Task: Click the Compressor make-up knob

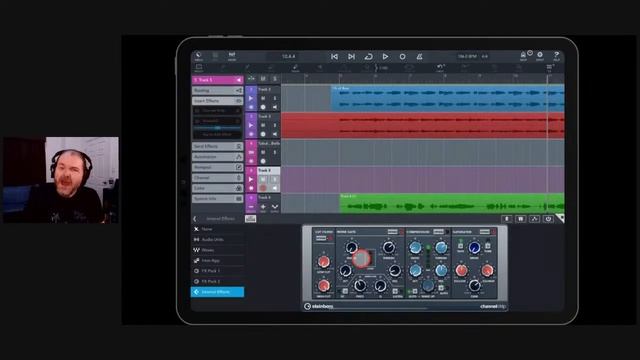Action: coord(428,286)
